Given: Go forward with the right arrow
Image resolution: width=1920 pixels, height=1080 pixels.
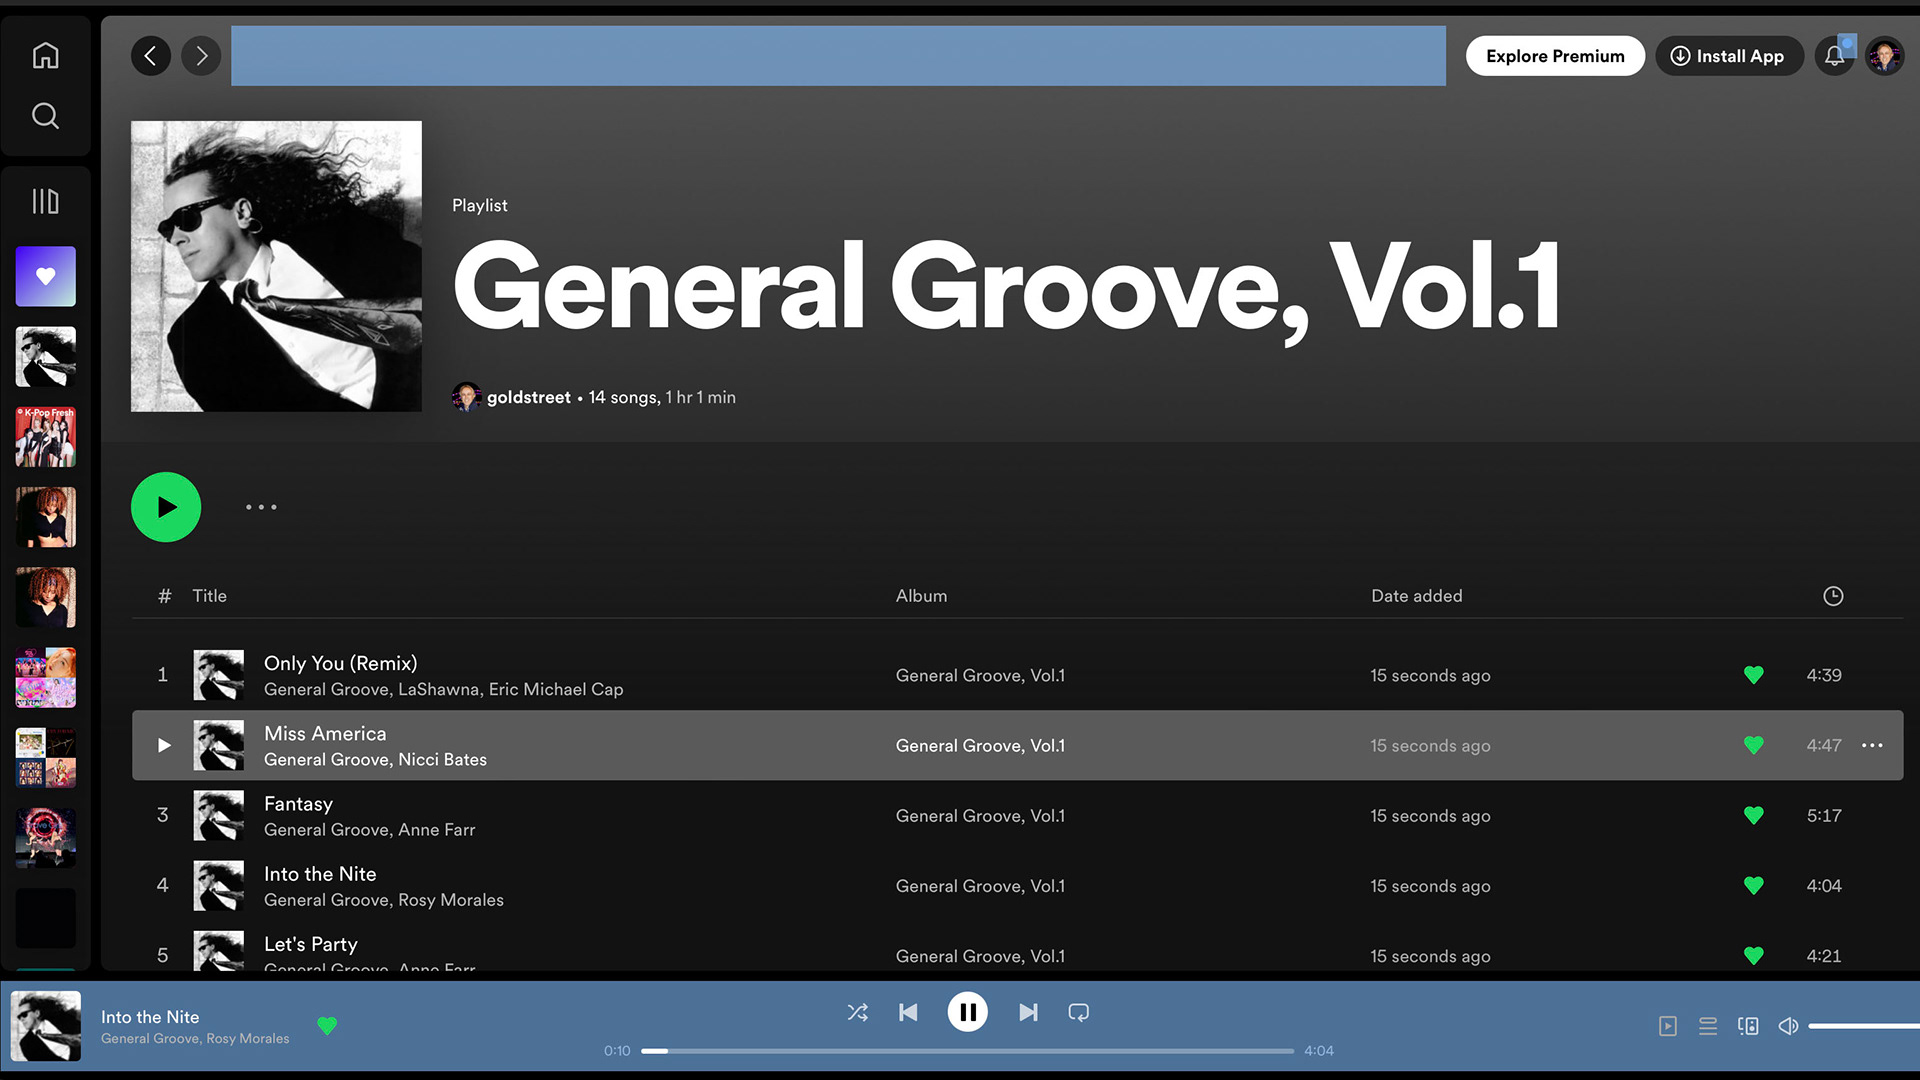Looking at the screenshot, I should point(201,56).
